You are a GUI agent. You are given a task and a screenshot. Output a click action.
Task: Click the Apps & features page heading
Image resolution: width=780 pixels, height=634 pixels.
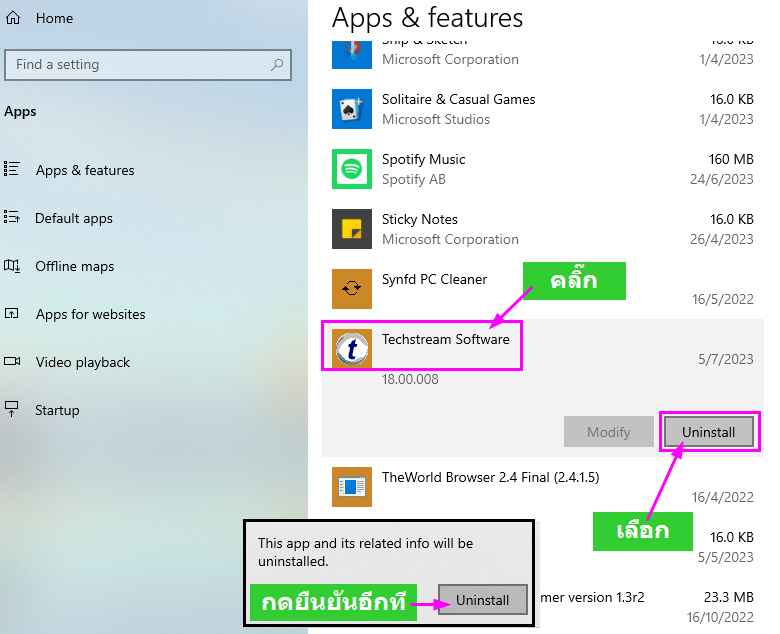click(x=427, y=18)
